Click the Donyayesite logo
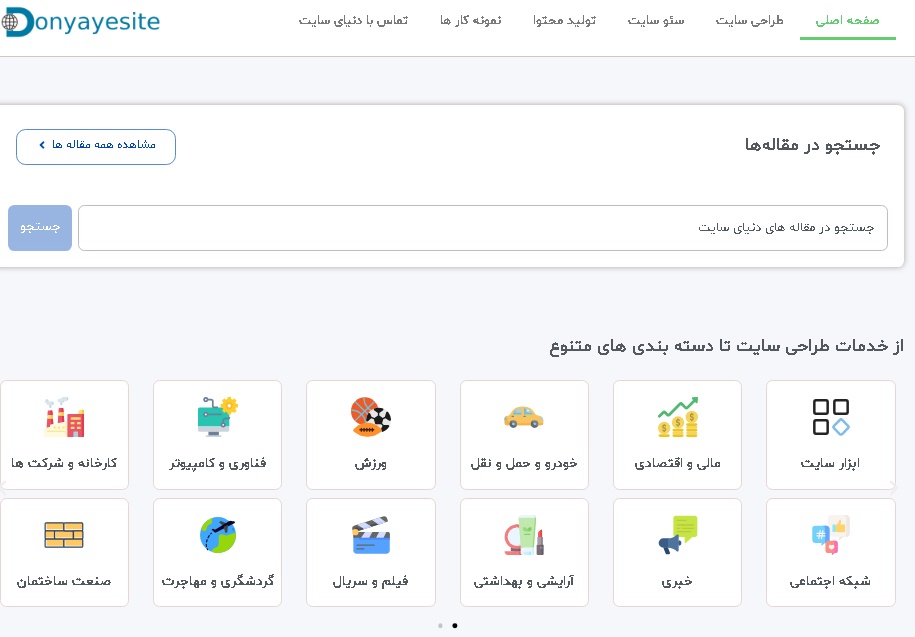Viewport: 915px width, 637px height. (x=80, y=22)
